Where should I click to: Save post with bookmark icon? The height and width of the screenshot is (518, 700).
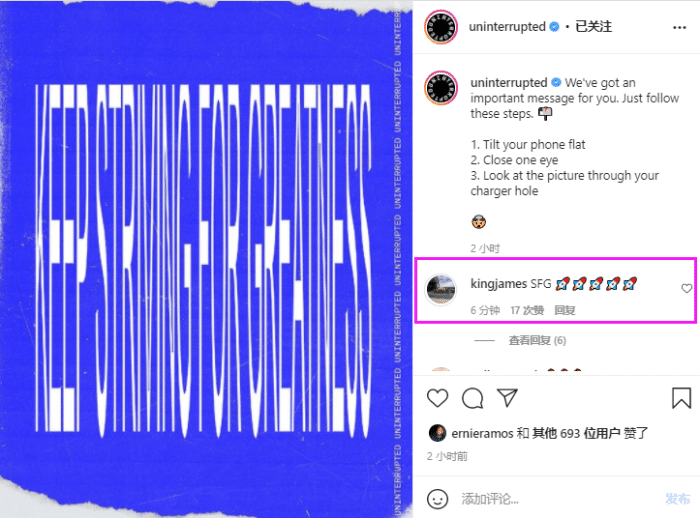point(681,398)
